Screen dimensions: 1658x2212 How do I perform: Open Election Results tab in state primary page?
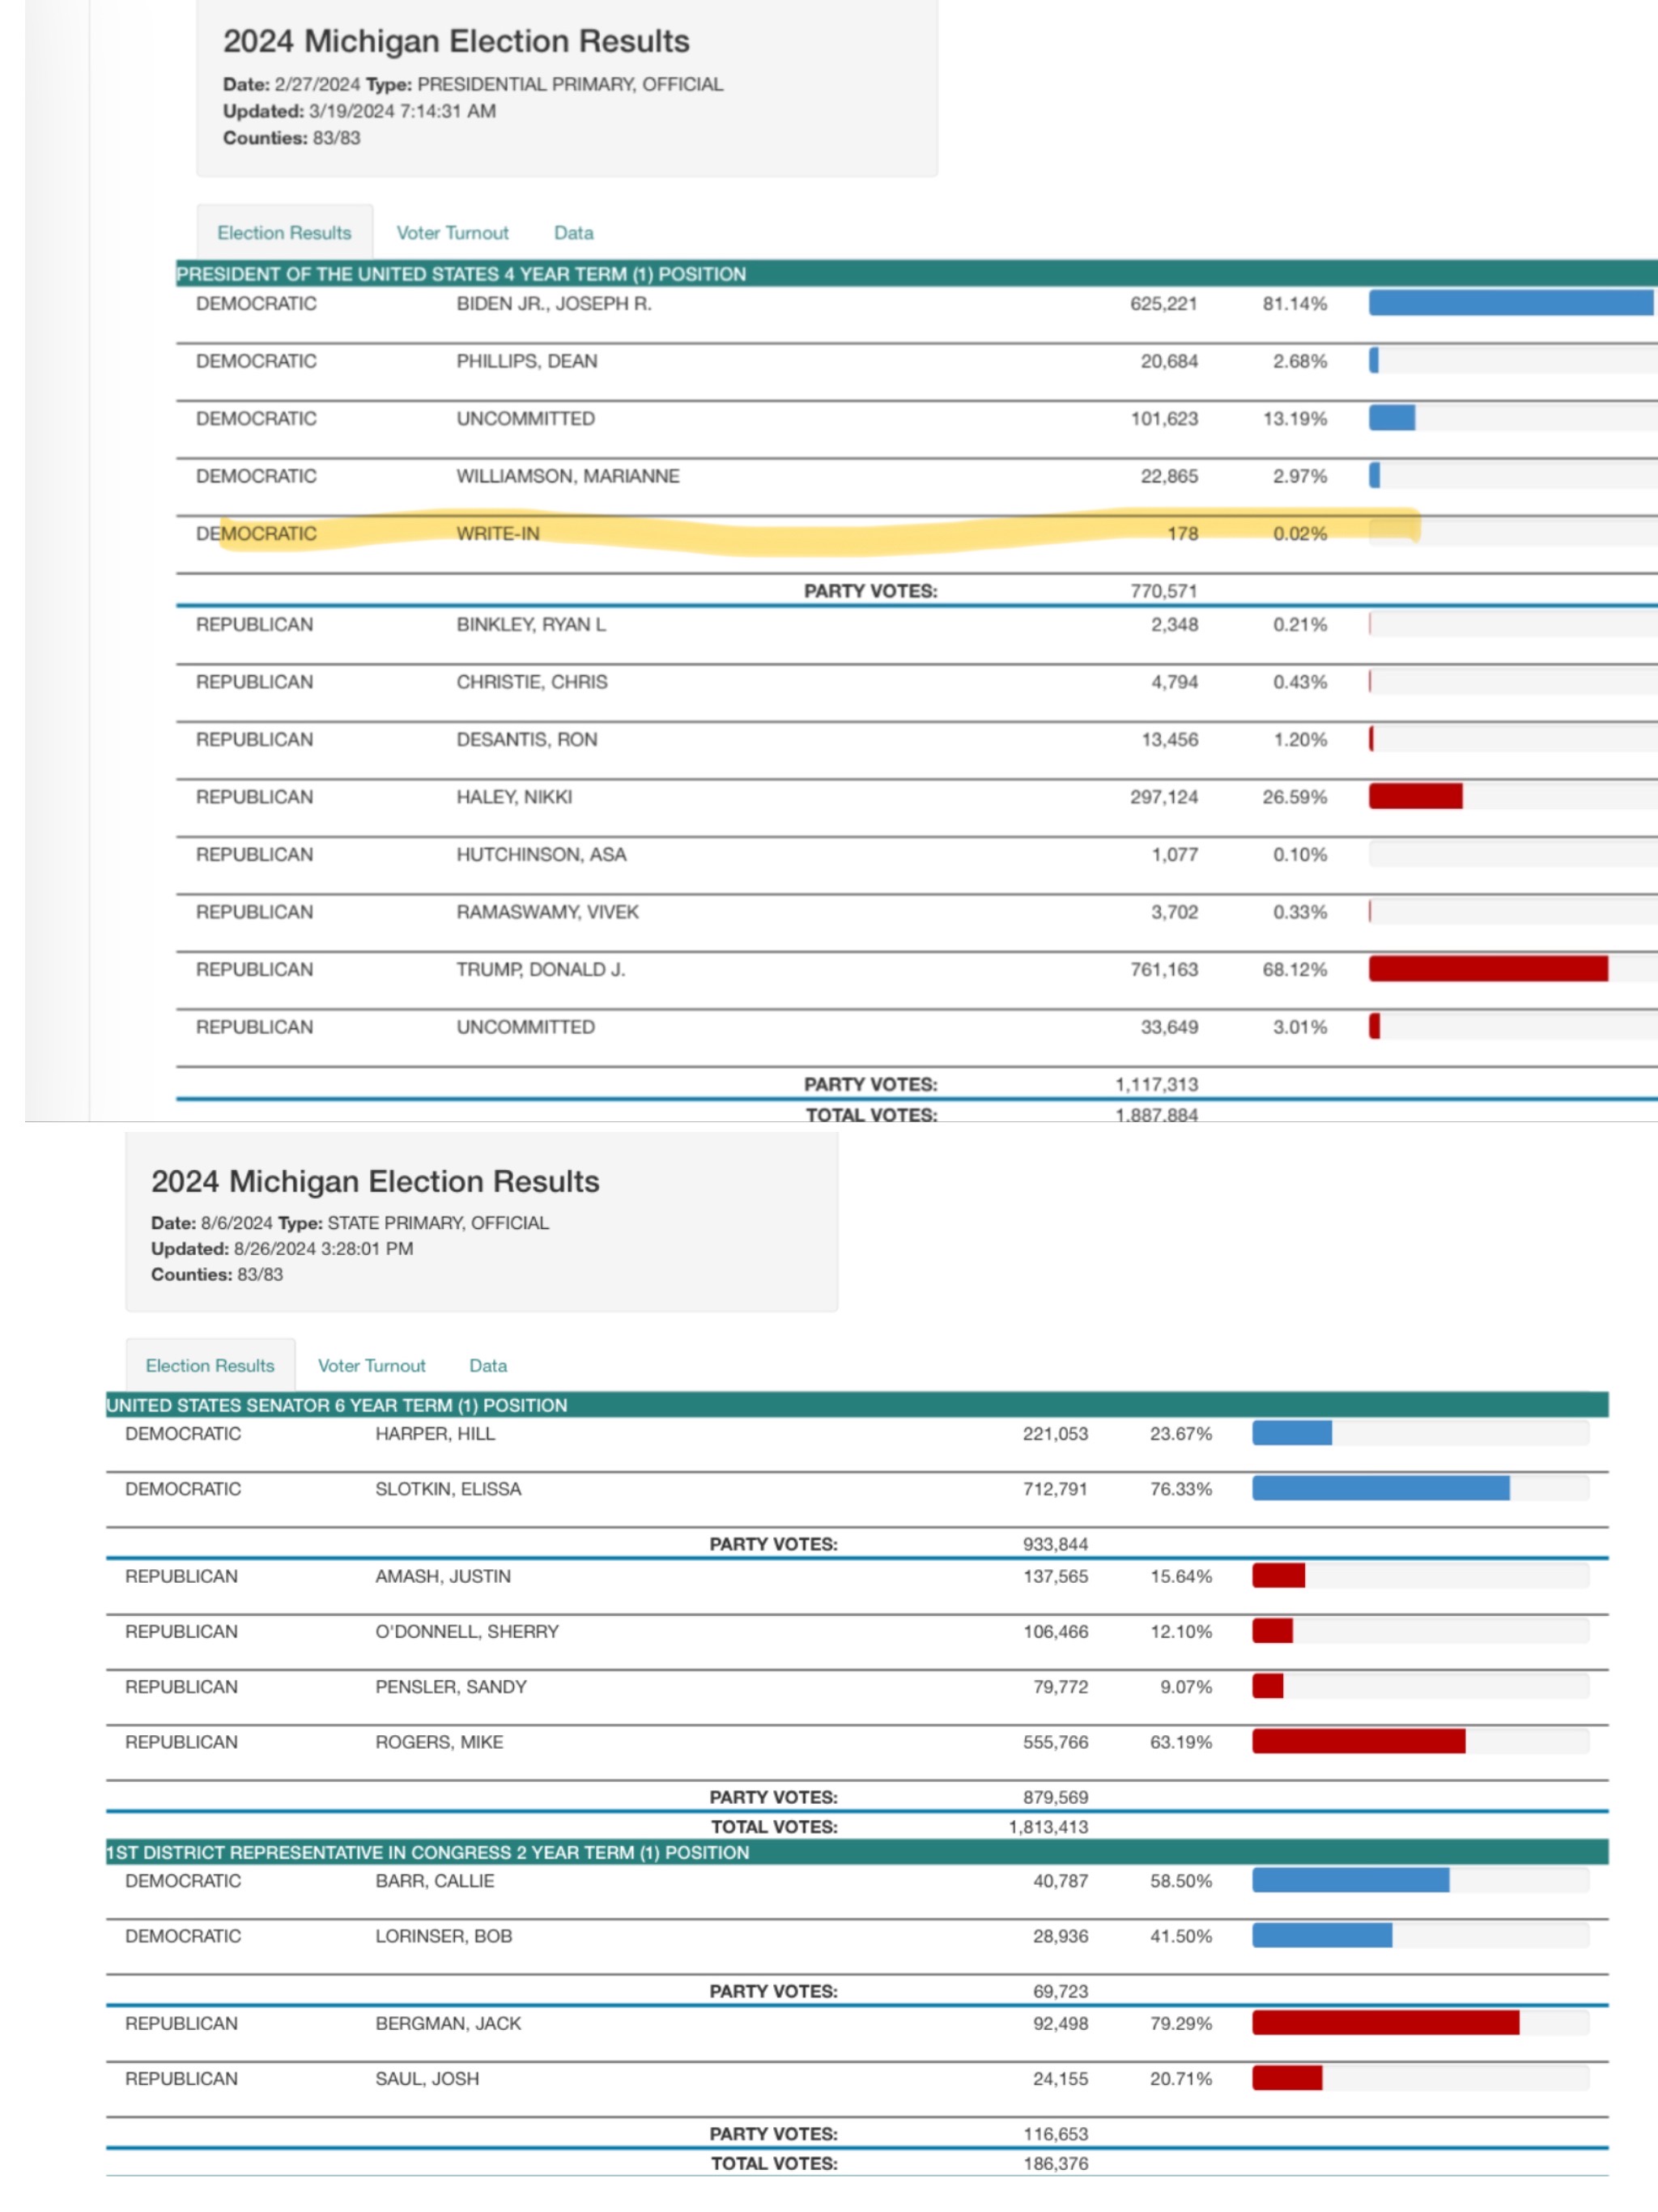coord(210,1365)
